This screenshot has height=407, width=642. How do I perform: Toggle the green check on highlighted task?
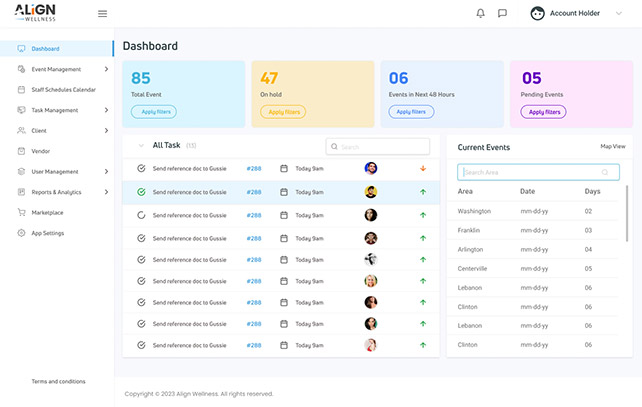point(141,192)
